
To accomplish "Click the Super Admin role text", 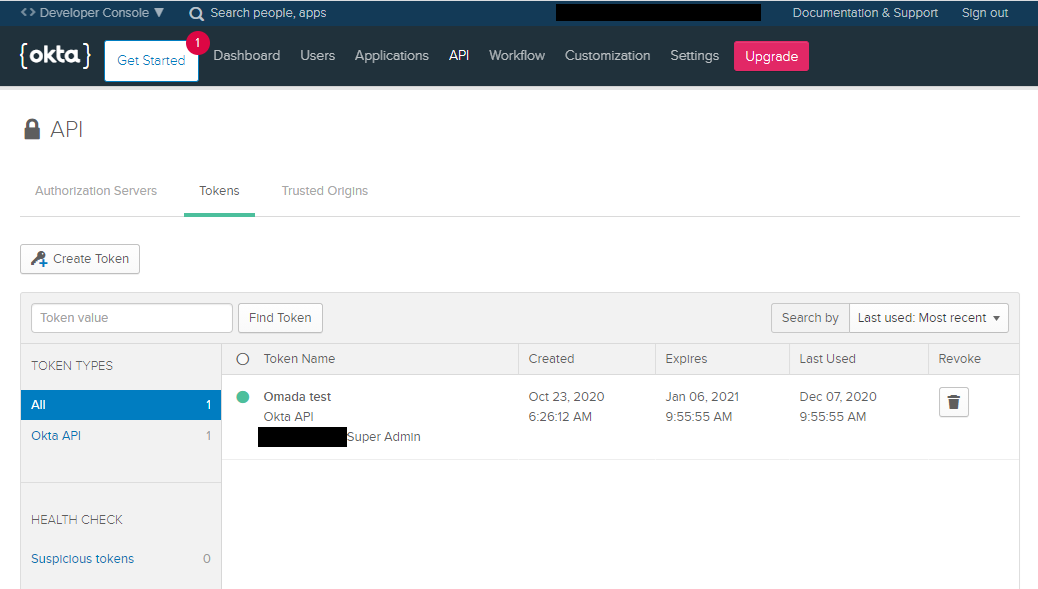I will 384,437.
